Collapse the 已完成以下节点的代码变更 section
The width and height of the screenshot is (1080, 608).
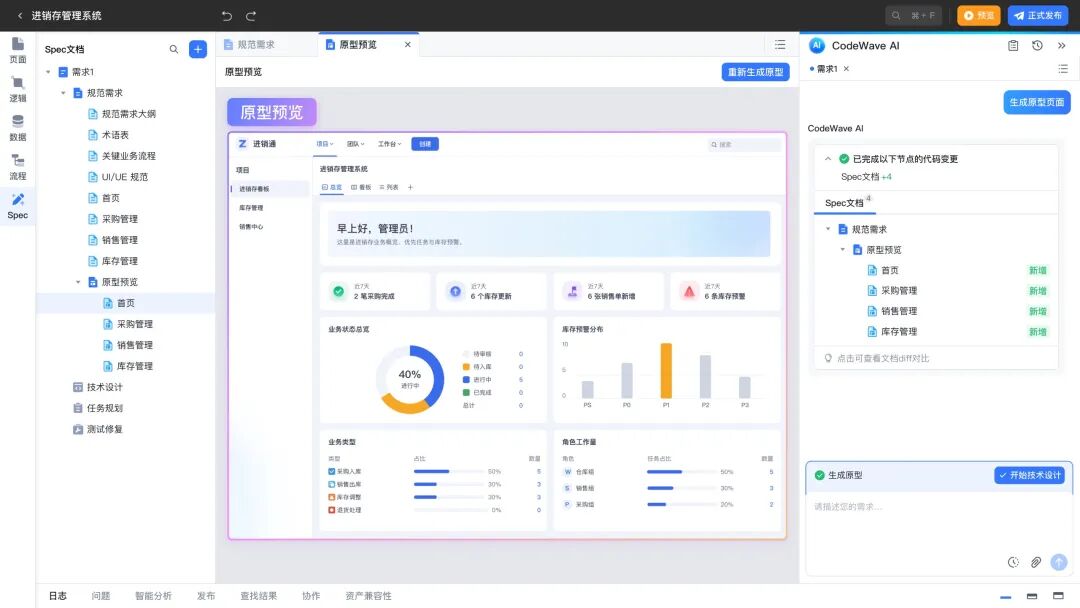click(828, 159)
